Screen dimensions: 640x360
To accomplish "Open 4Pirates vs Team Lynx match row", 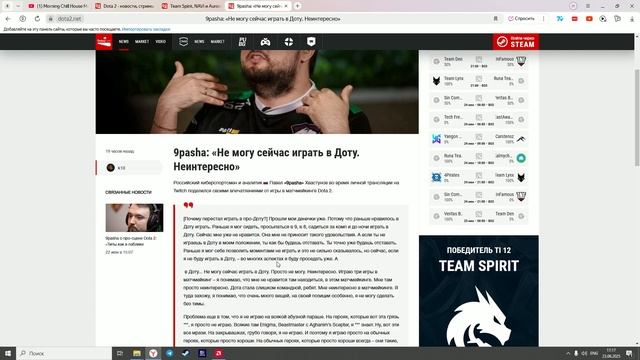I will pos(479,178).
